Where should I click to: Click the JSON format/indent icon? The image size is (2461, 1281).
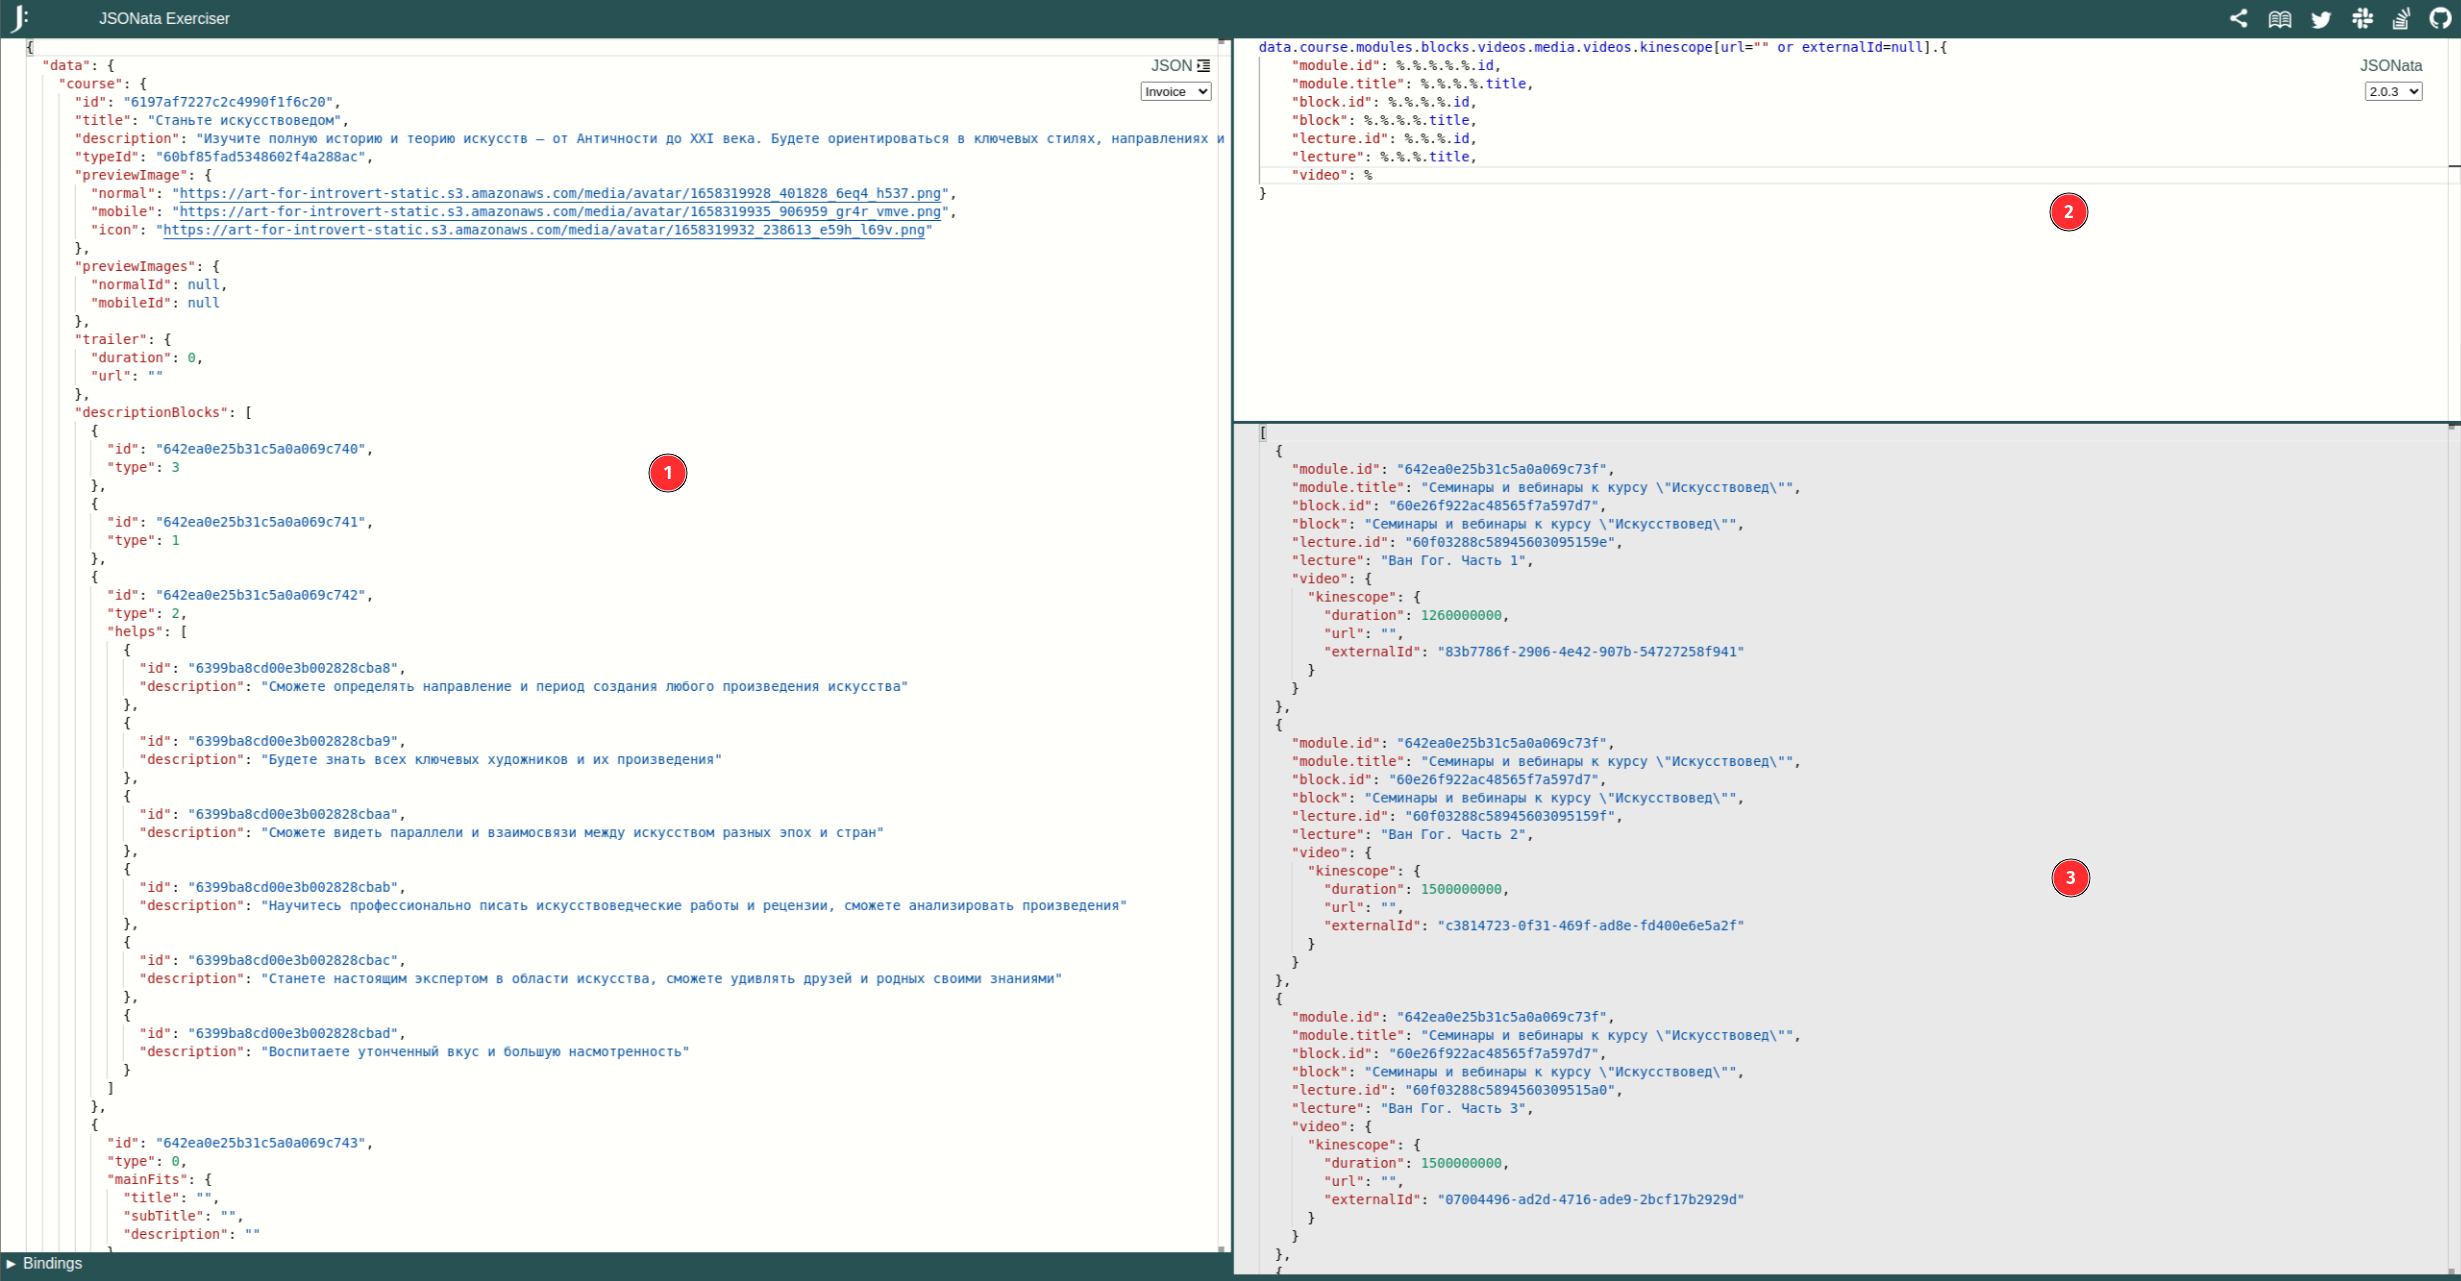pyautogui.click(x=1204, y=65)
